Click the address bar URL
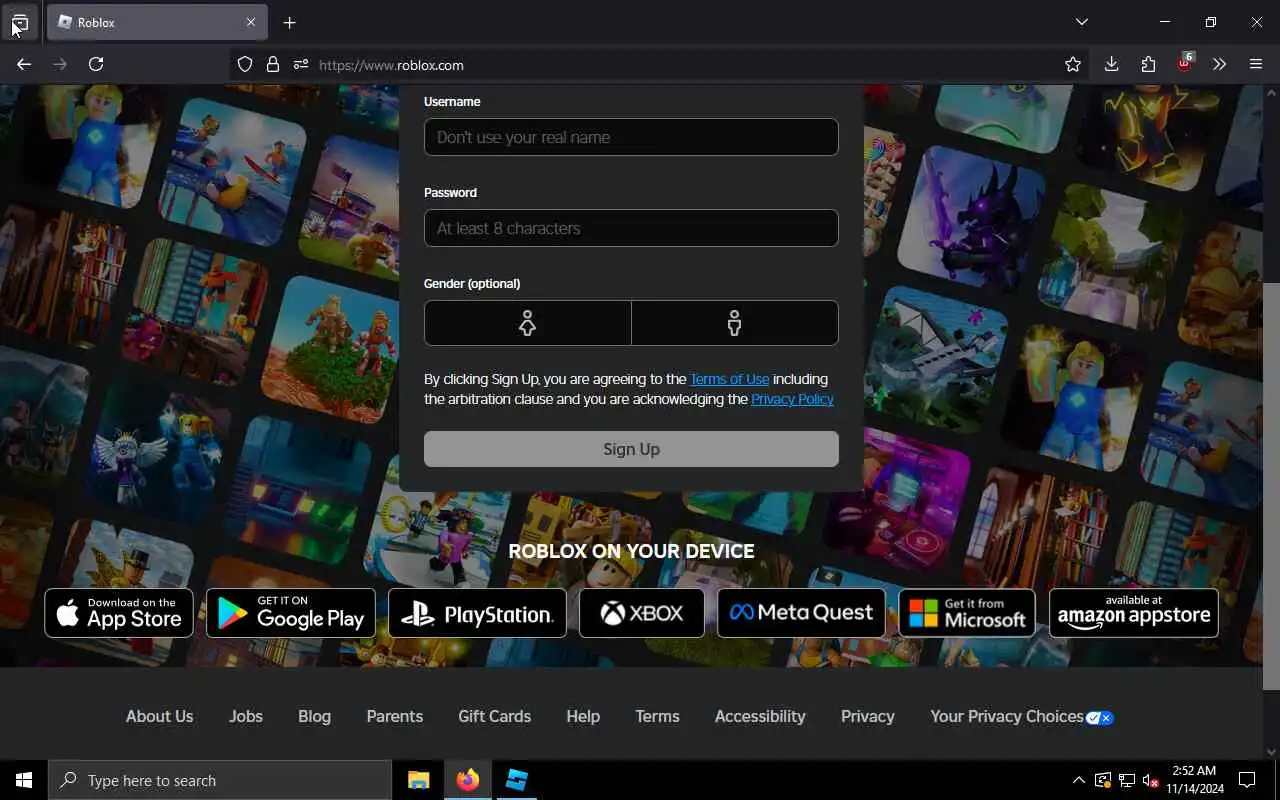The width and height of the screenshot is (1280, 800). point(391,65)
